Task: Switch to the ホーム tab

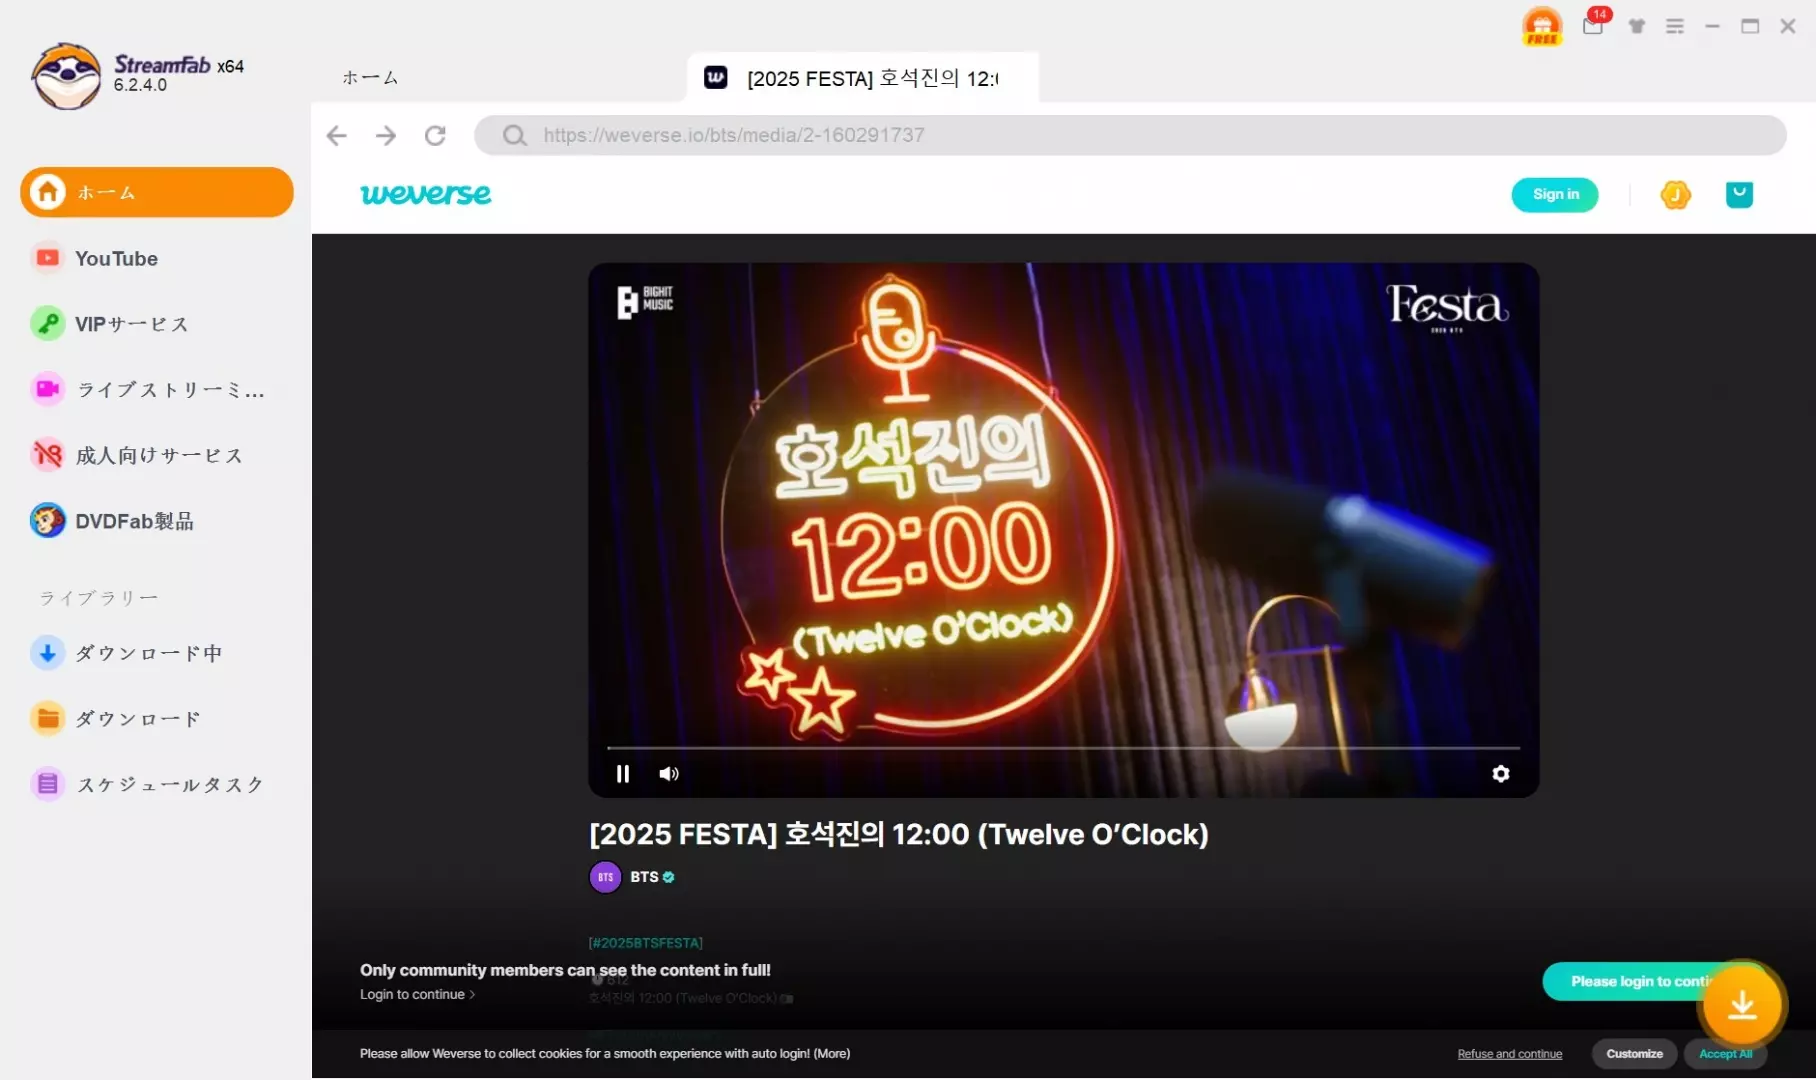Action: pyautogui.click(x=370, y=77)
